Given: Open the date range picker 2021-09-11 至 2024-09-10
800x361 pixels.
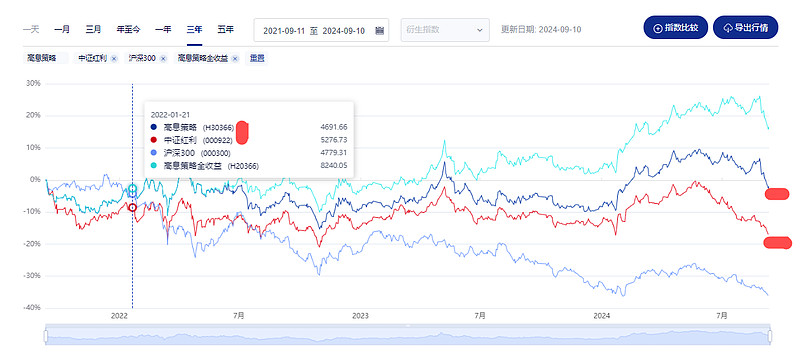Looking at the screenshot, I should (321, 31).
